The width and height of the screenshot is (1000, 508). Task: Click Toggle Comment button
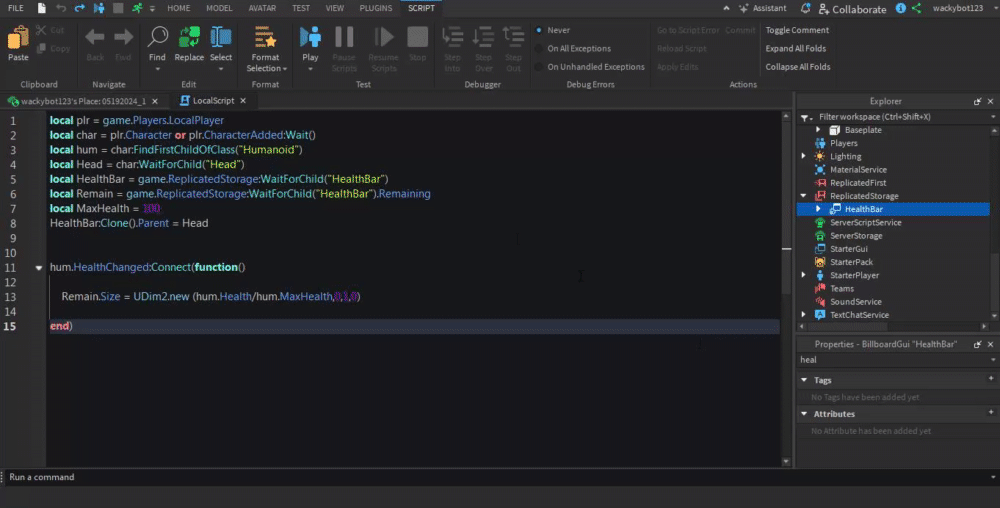coord(797,30)
